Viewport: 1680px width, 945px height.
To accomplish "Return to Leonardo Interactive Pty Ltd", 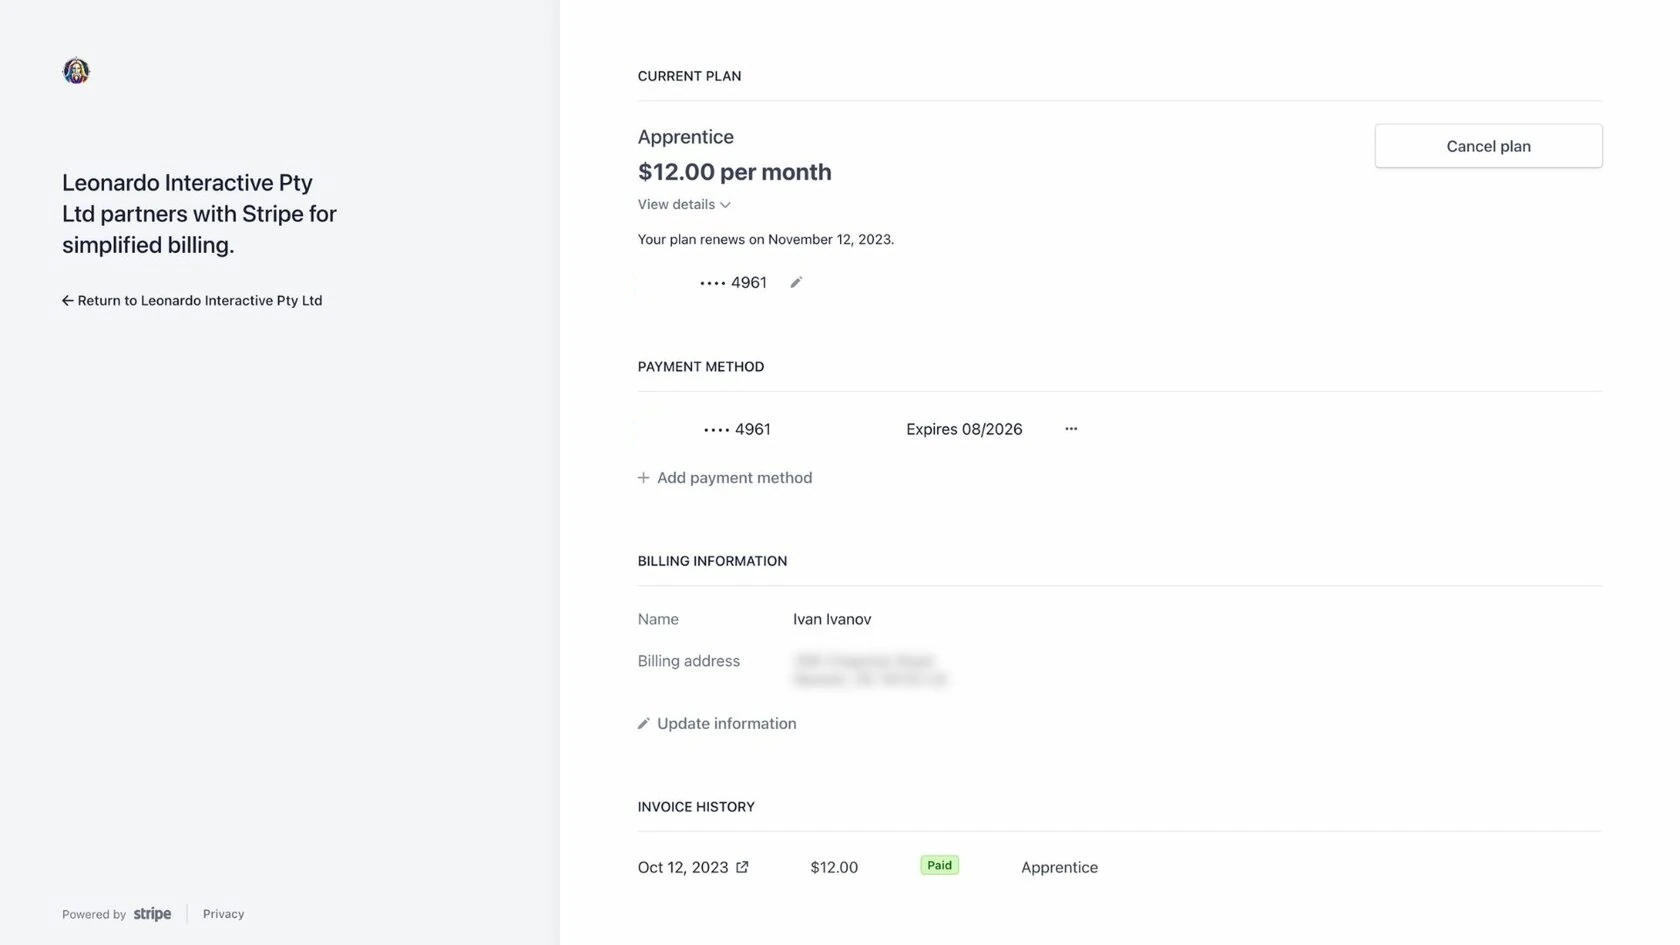I will point(192,300).
